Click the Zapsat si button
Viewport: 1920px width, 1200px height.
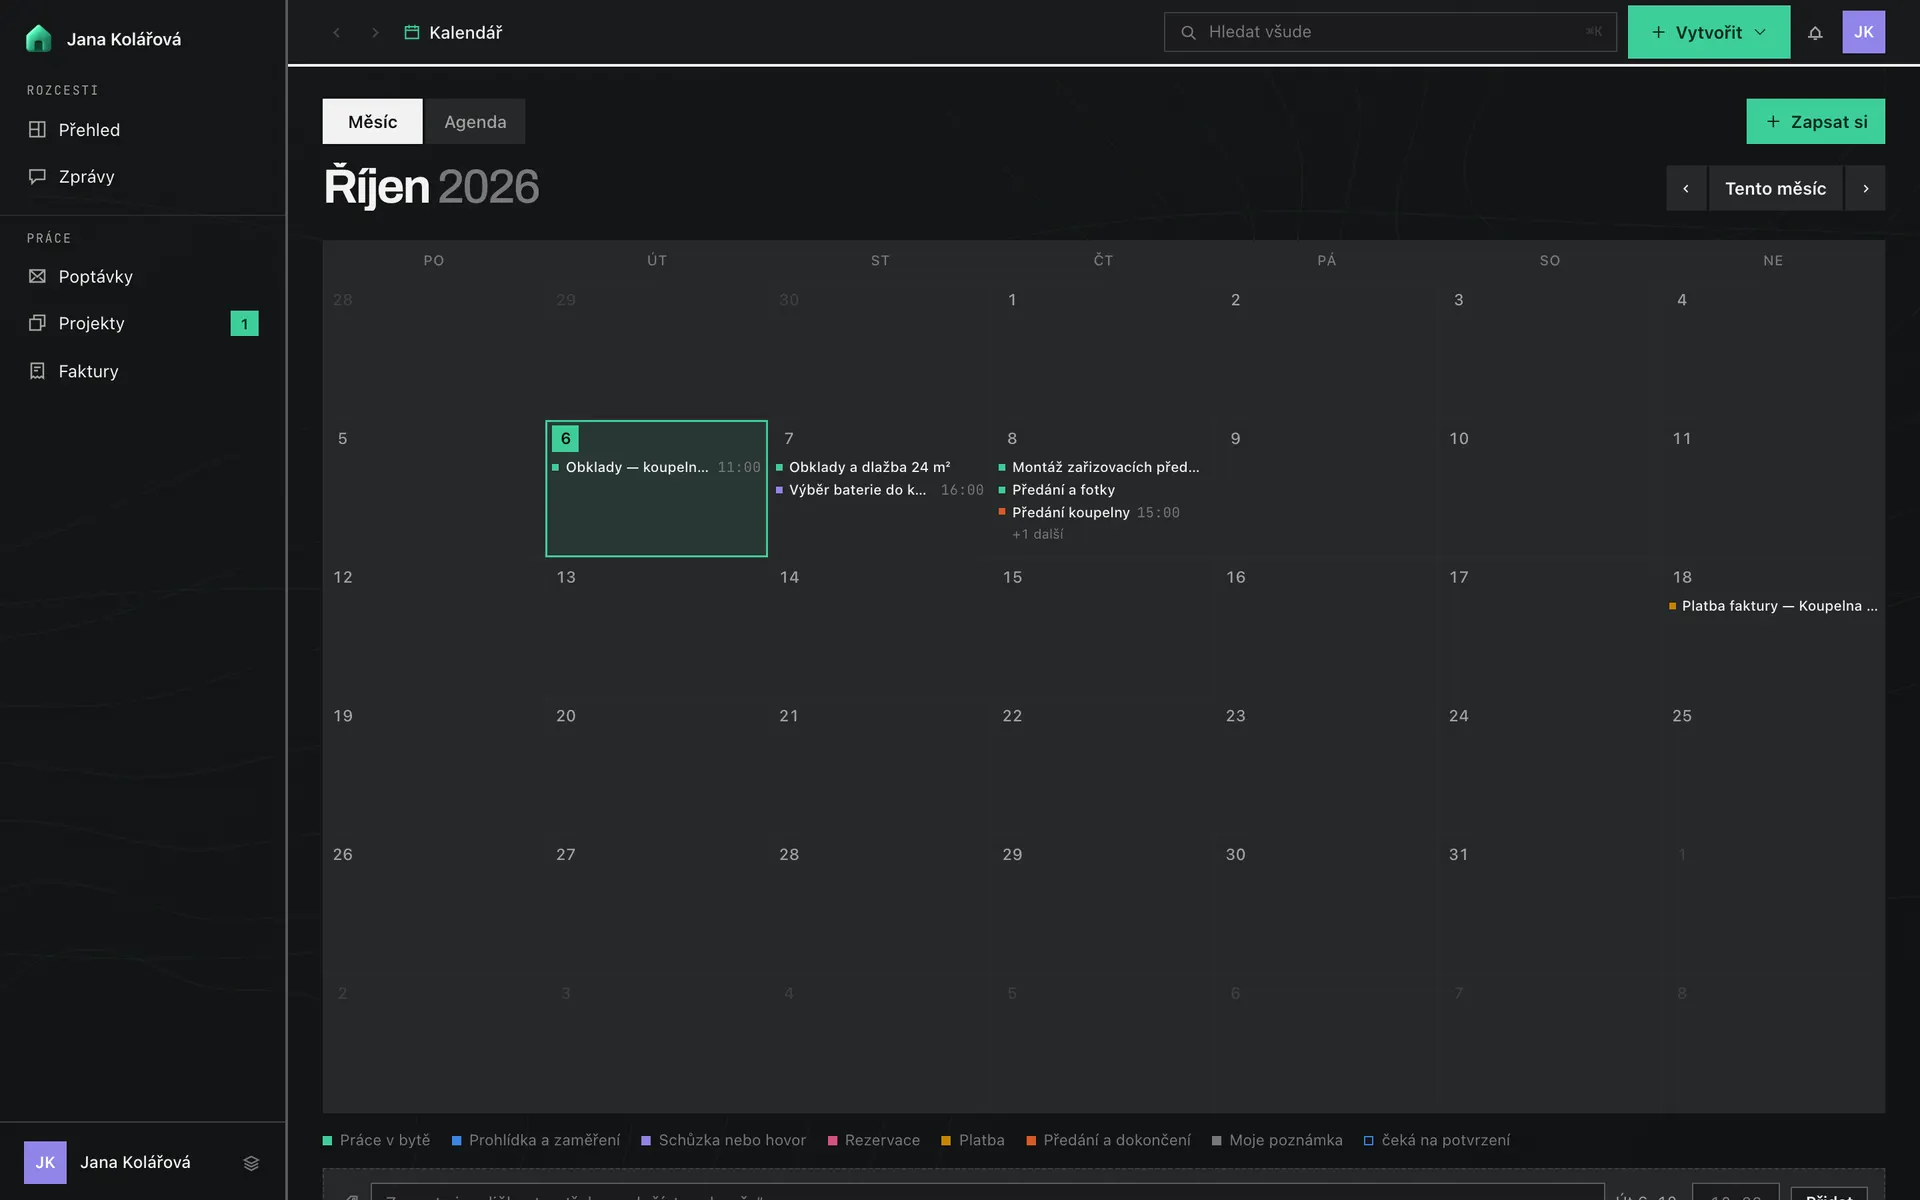coord(1816,121)
